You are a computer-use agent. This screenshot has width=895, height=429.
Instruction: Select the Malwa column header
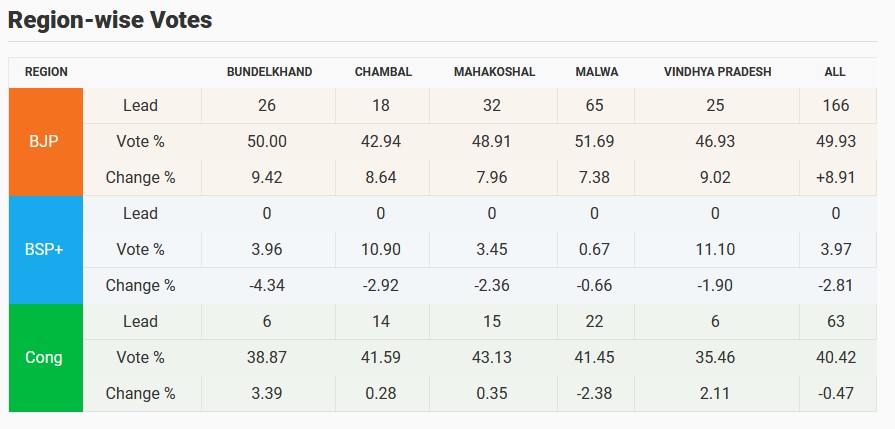[597, 72]
